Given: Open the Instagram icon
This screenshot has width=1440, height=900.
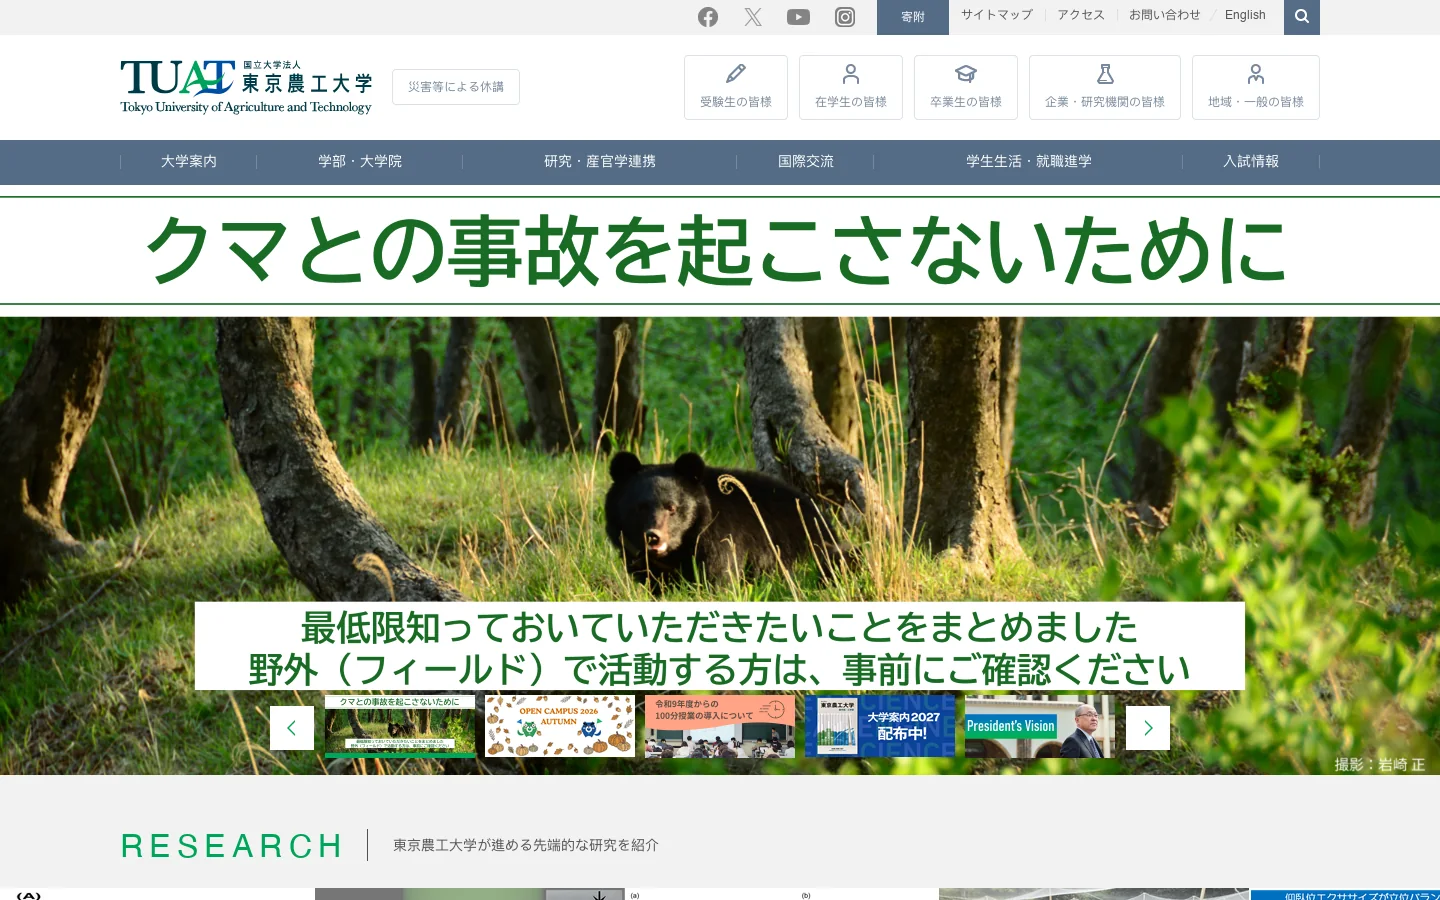Looking at the screenshot, I should pos(845,17).
